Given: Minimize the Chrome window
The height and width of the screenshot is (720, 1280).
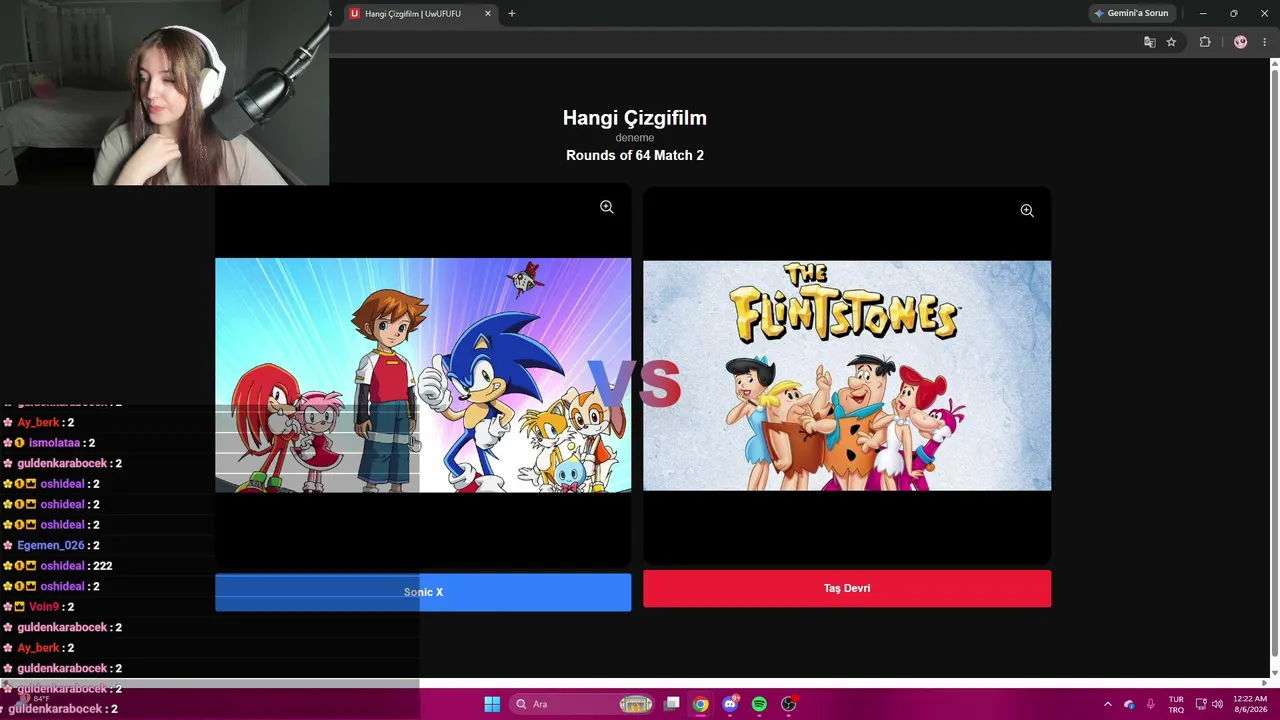Looking at the screenshot, I should [1203, 13].
